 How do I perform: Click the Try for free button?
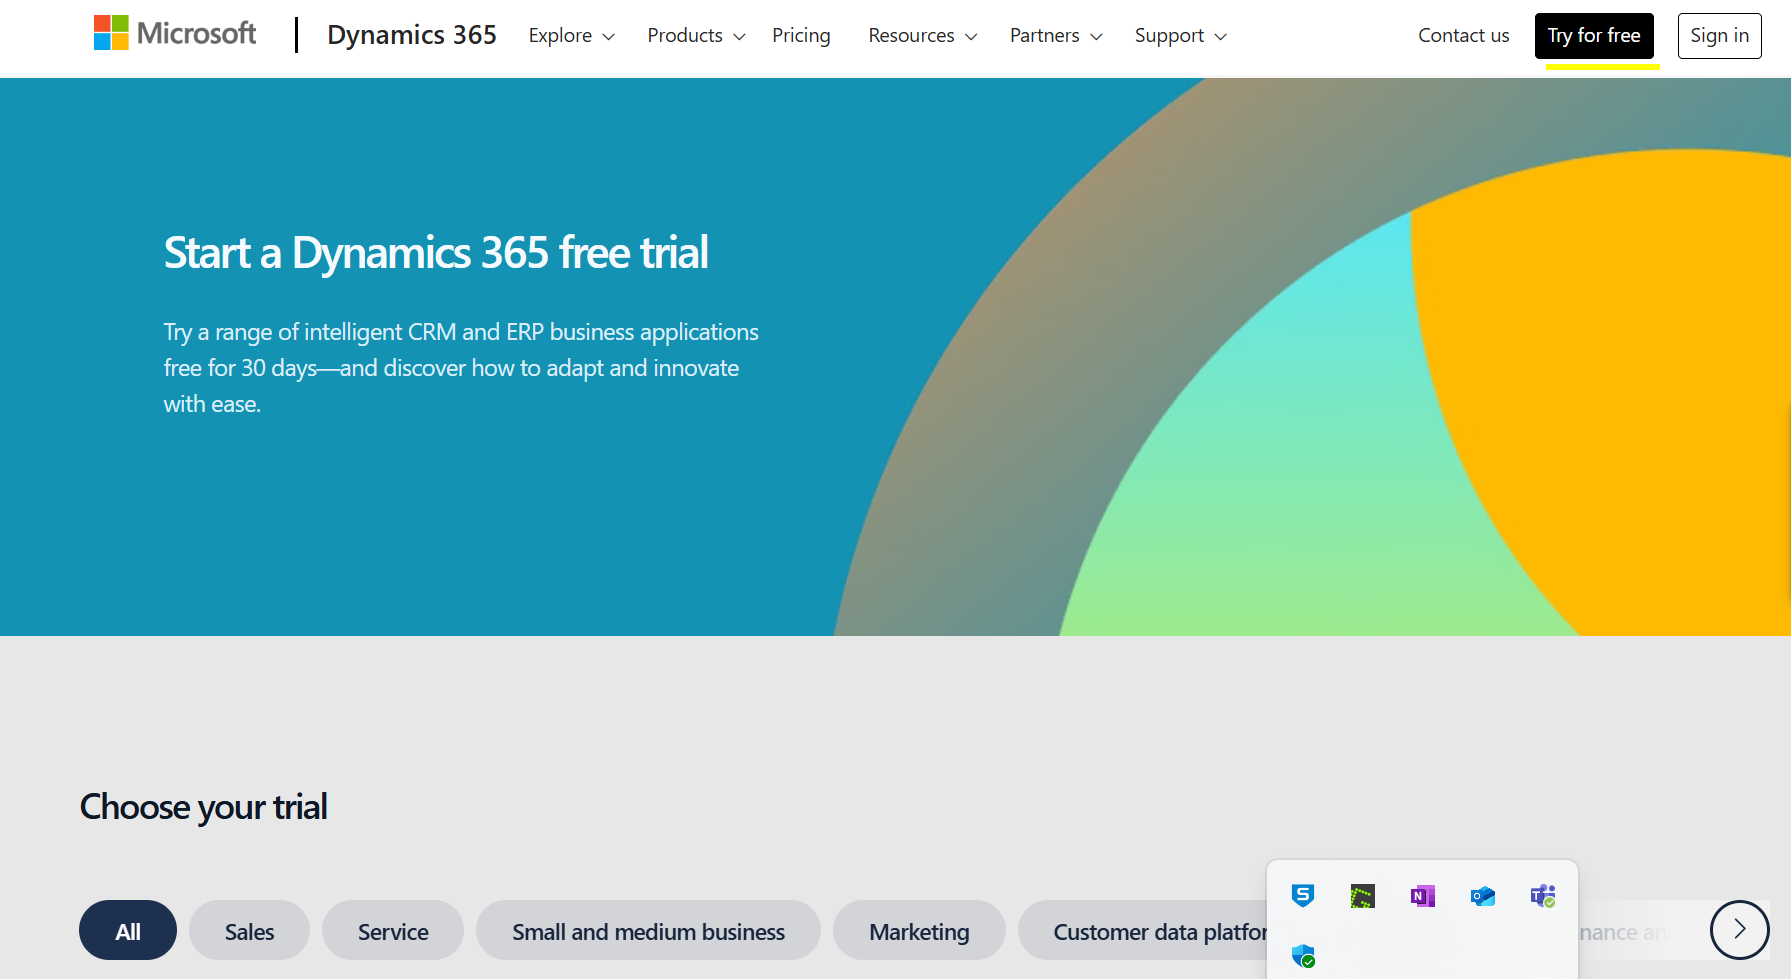coord(1594,36)
